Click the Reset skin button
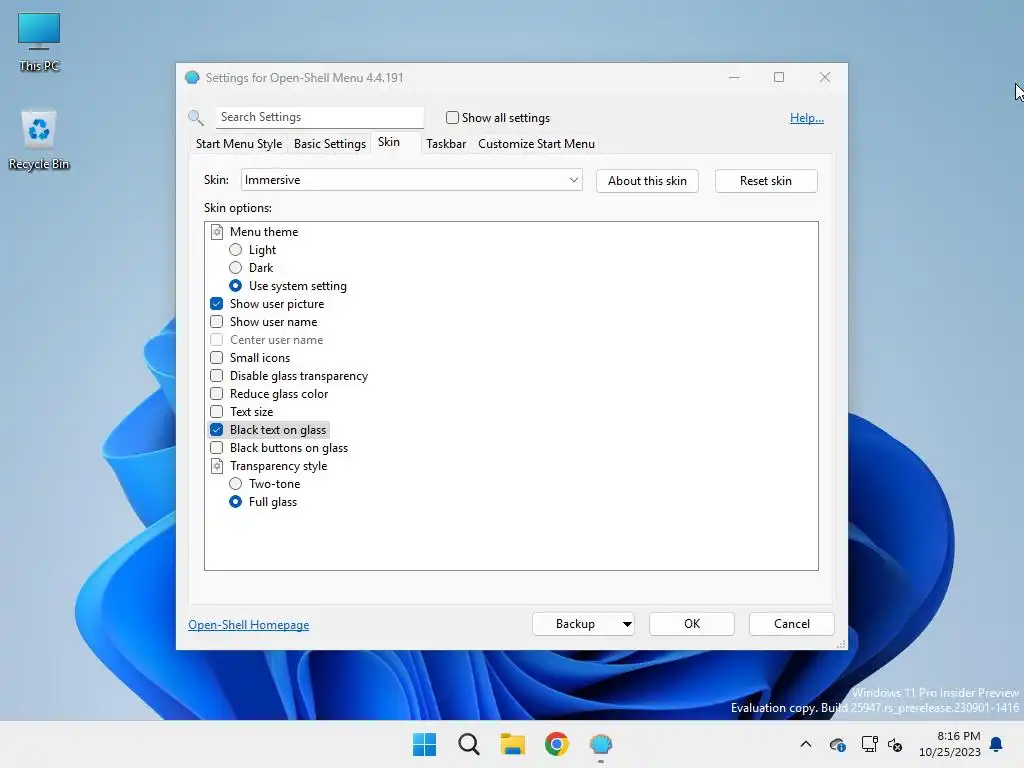The height and width of the screenshot is (768, 1024). pyautogui.click(x=766, y=181)
